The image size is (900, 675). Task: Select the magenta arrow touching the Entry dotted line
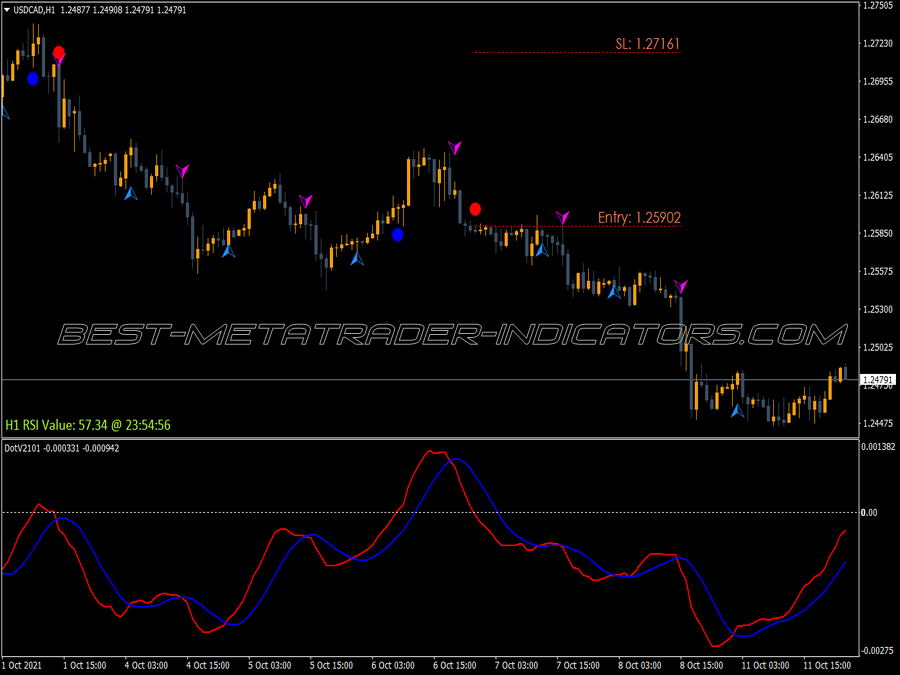click(562, 218)
